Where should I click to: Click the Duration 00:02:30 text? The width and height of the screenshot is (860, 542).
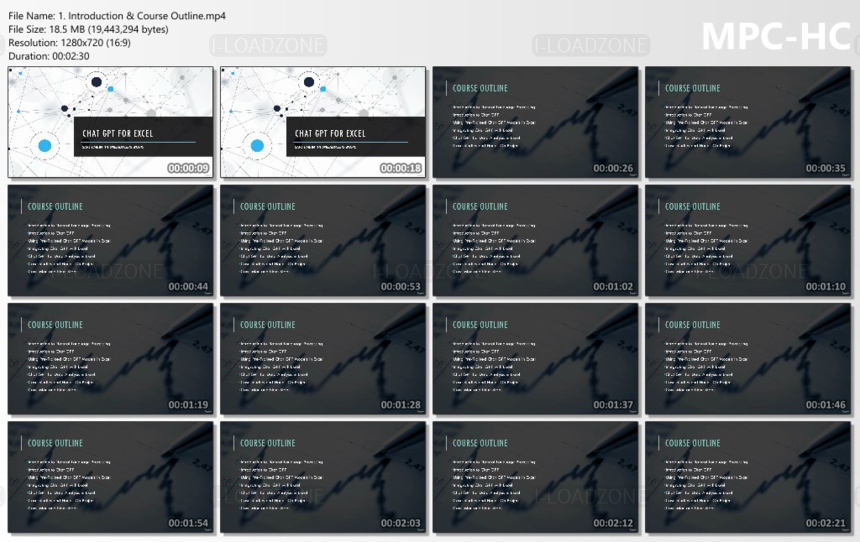tap(49, 56)
